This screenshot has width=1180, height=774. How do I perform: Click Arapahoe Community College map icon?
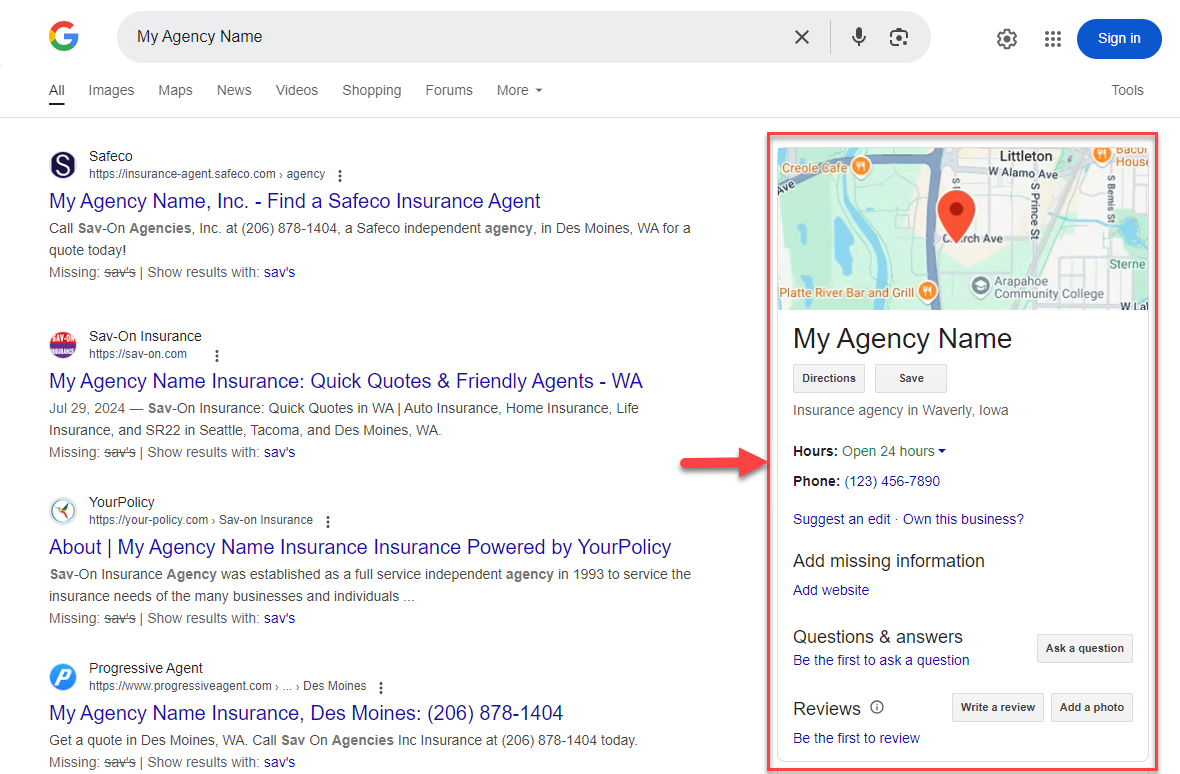[x=980, y=286]
